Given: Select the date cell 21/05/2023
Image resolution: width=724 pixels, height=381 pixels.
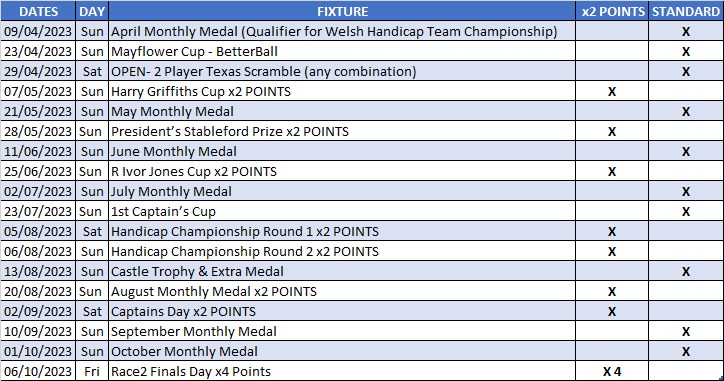Looking at the screenshot, I should click(38, 111).
